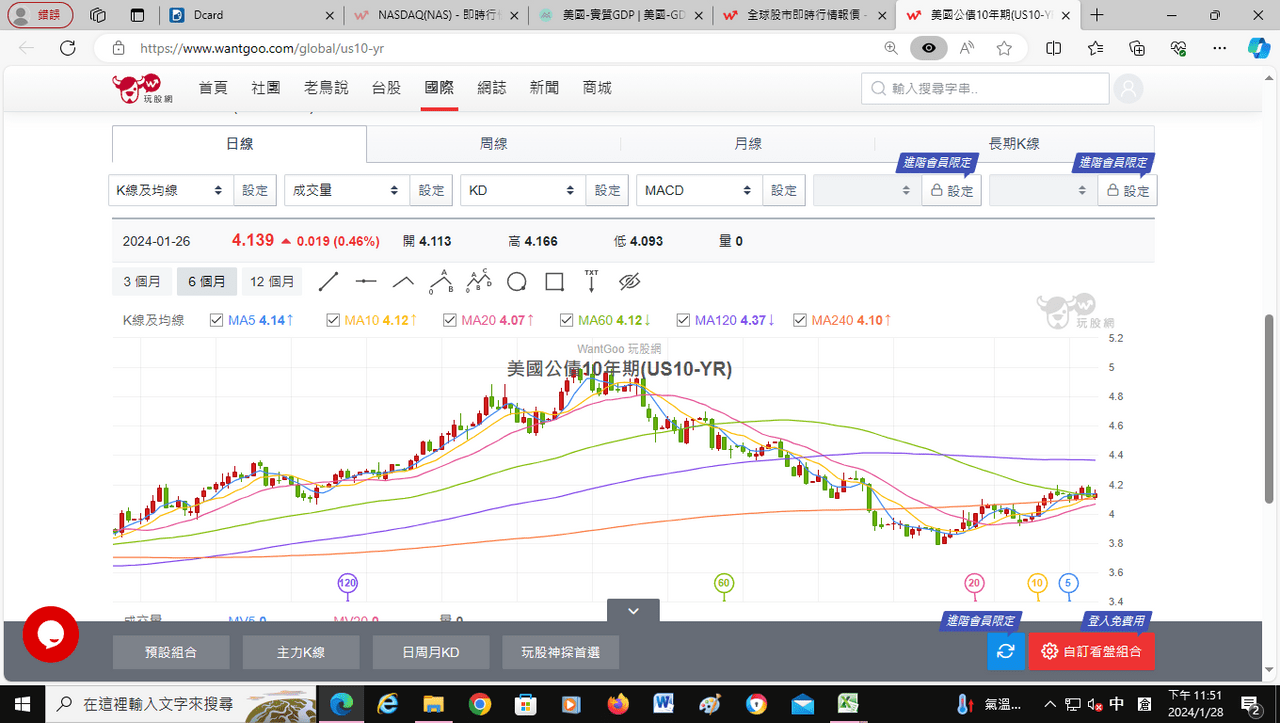Click the 自訂看盤組合 red button
This screenshot has height=723, width=1280.
click(x=1091, y=651)
